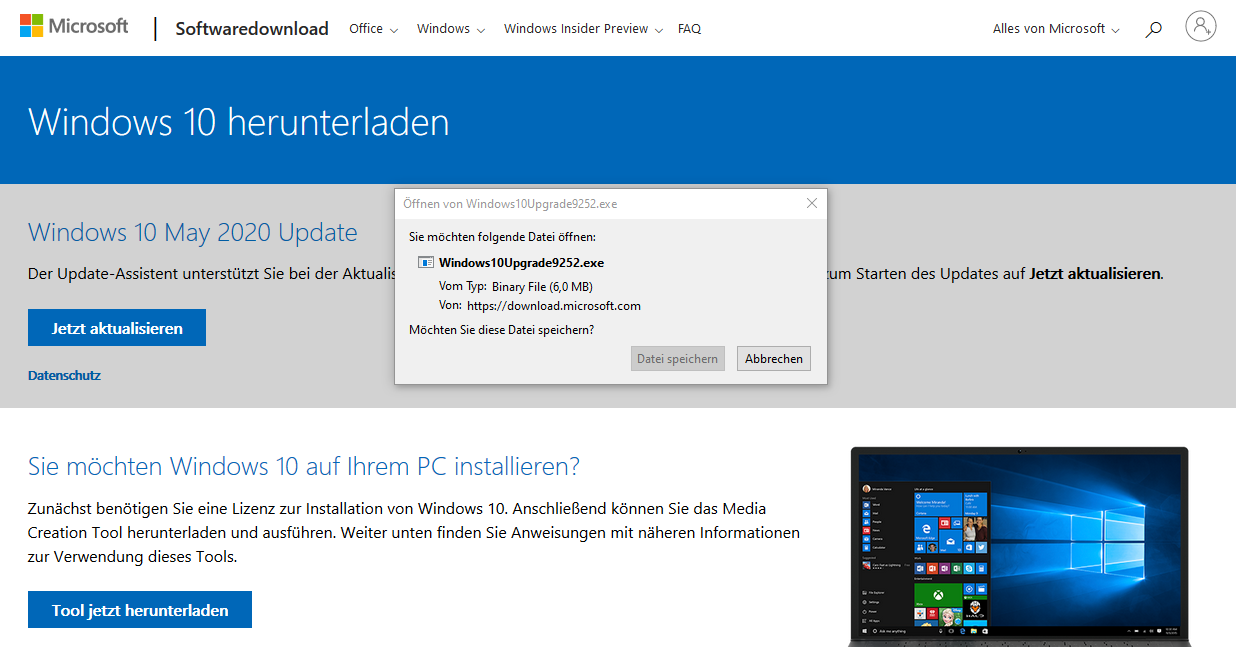Image resolution: width=1236 pixels, height=647 pixels.
Task: Click bold Jetzt aktualisieren text in paragraph
Action: [1095, 273]
